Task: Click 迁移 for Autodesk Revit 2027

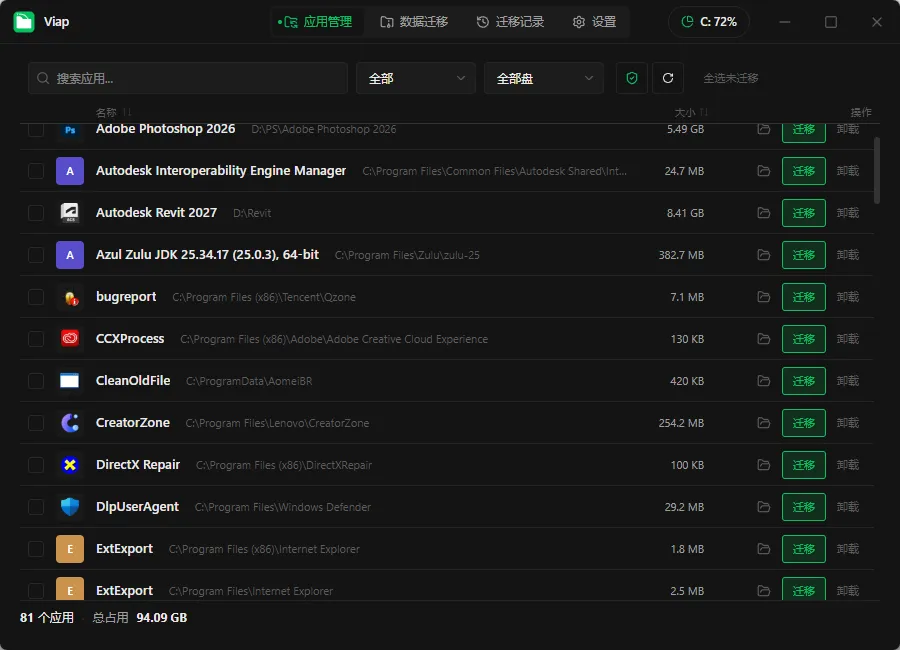Action: coord(804,213)
